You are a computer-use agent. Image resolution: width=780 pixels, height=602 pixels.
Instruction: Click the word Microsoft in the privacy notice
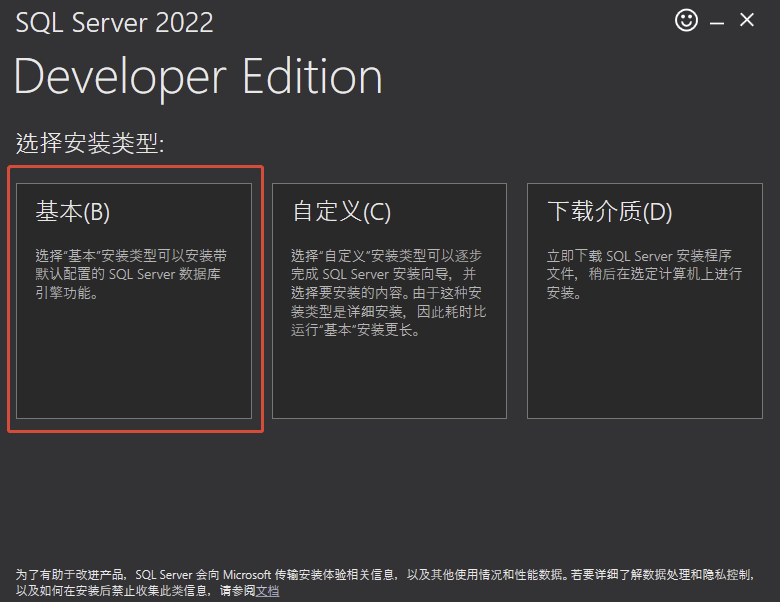point(248,576)
